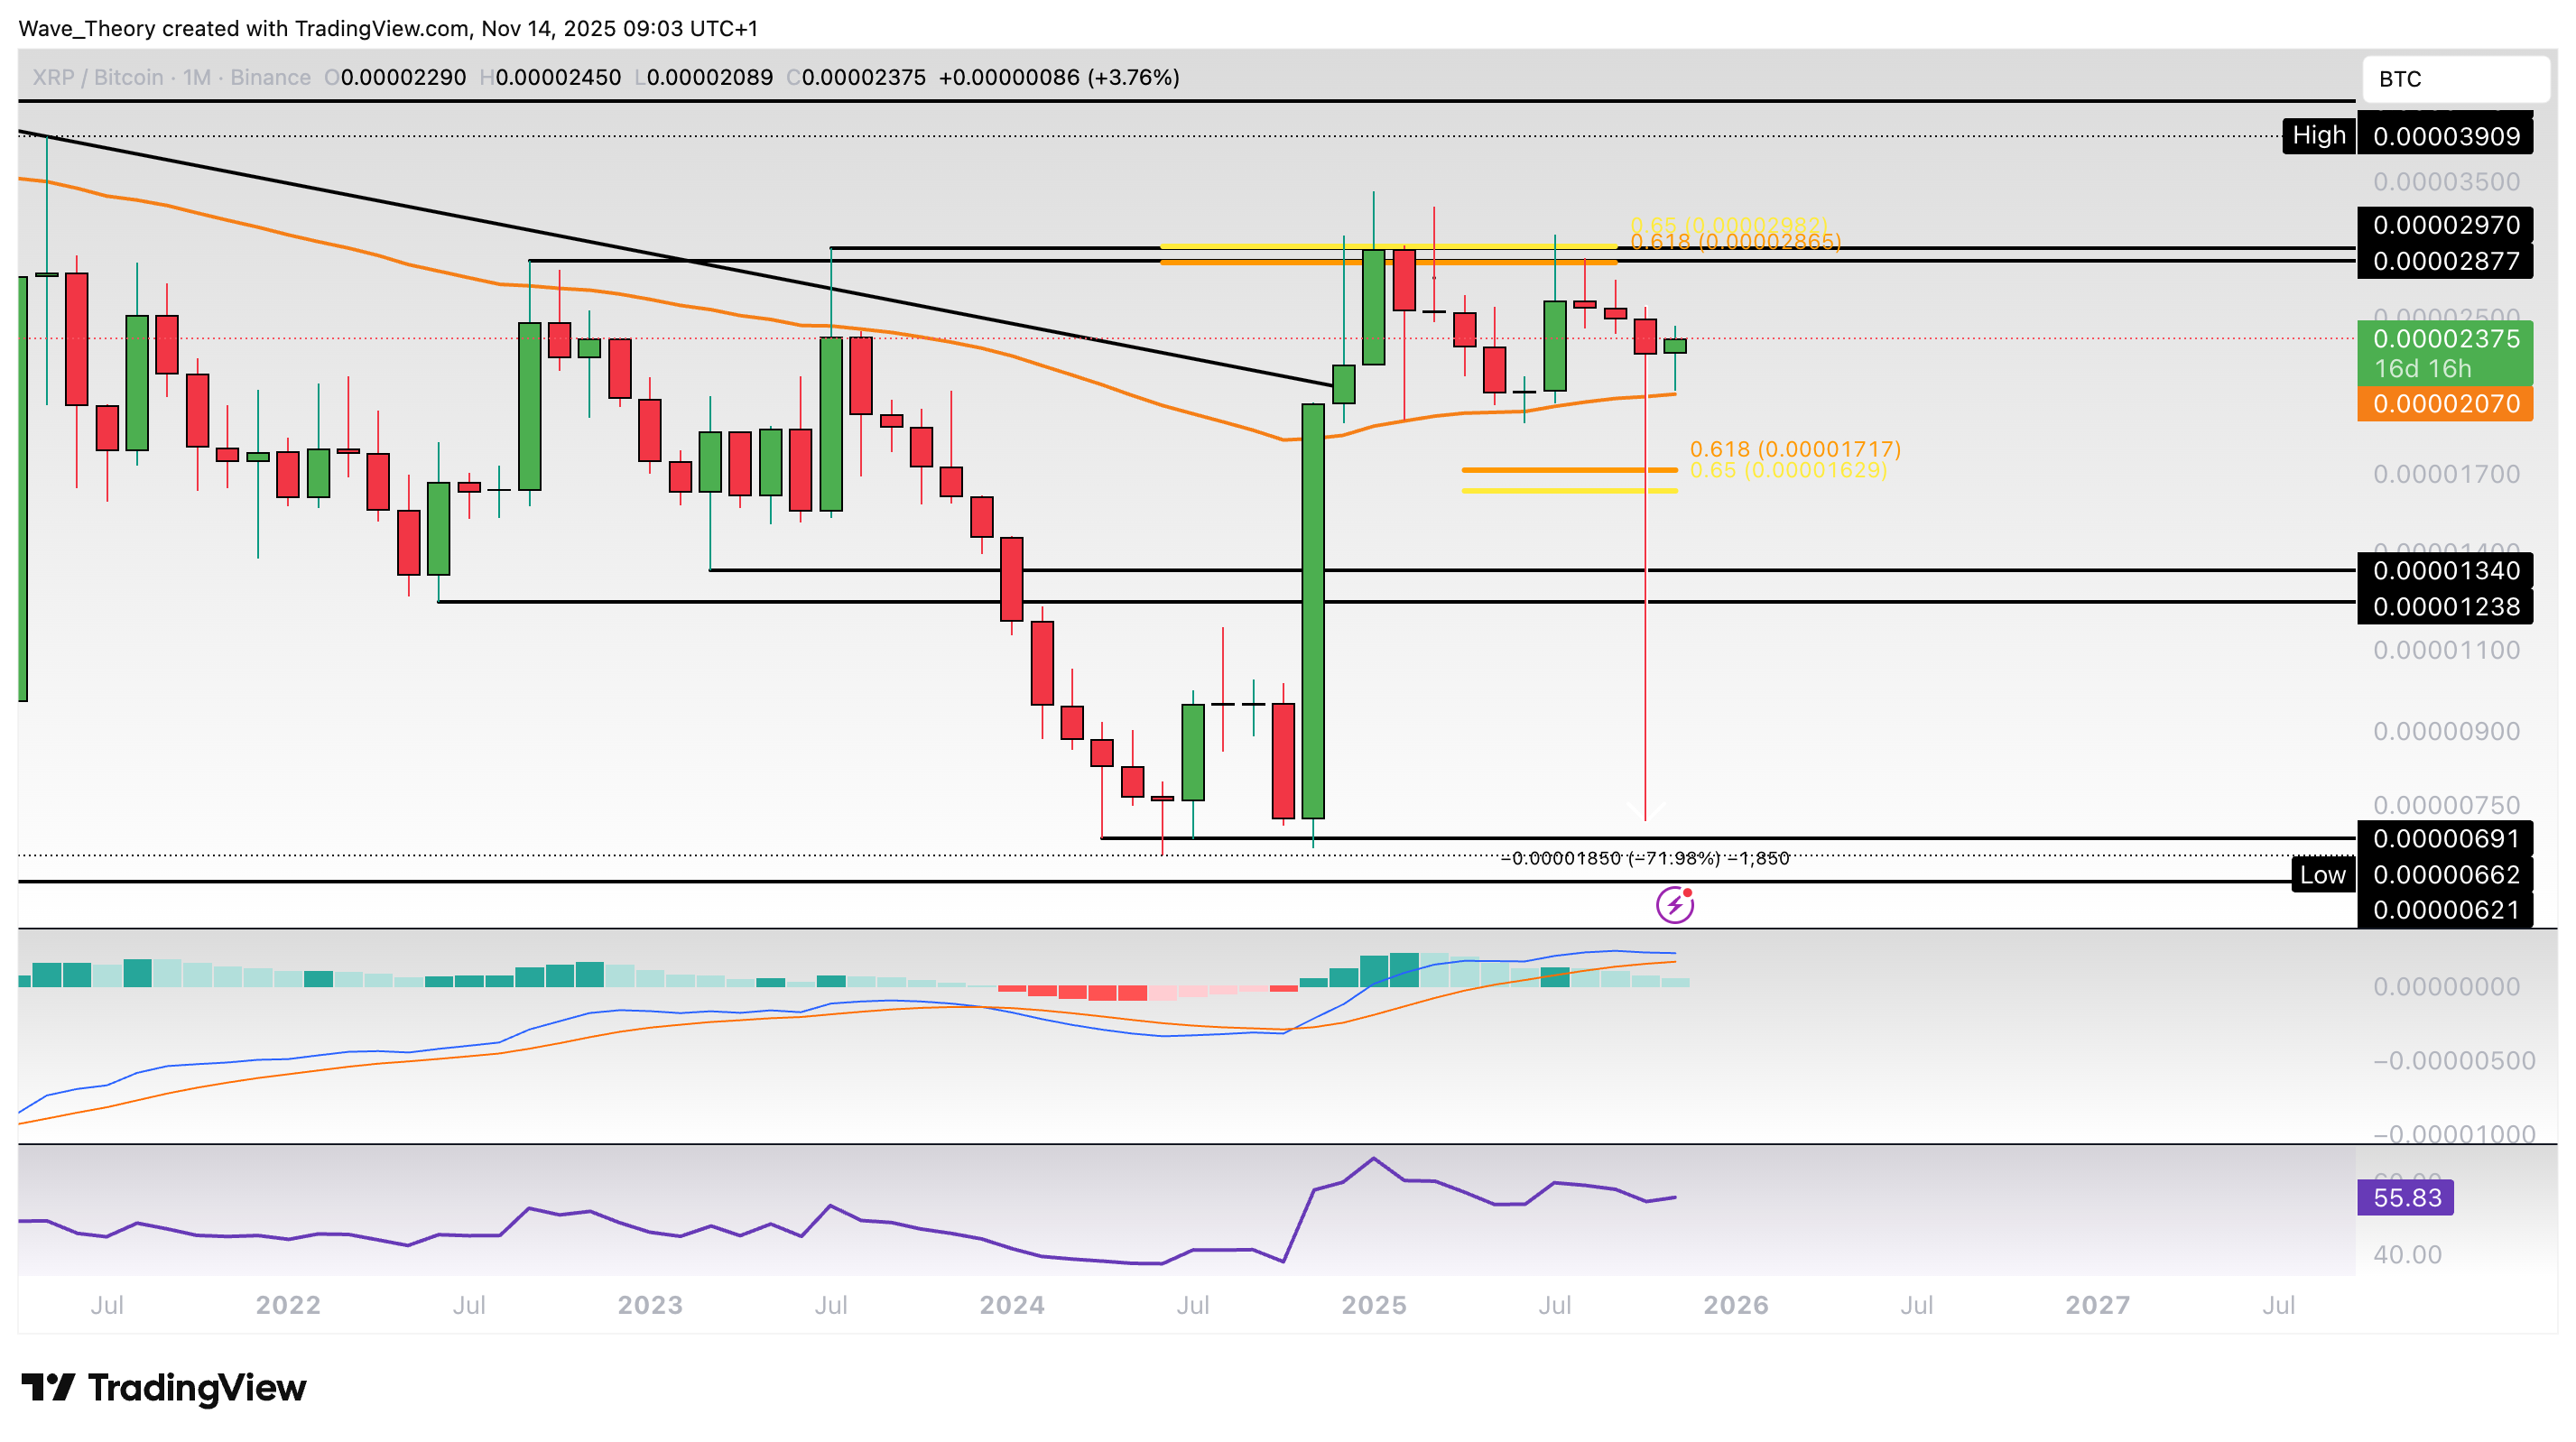Click the 0.00001238 horizontal line price label
This screenshot has height=1442, width=2576.
click(x=2445, y=607)
